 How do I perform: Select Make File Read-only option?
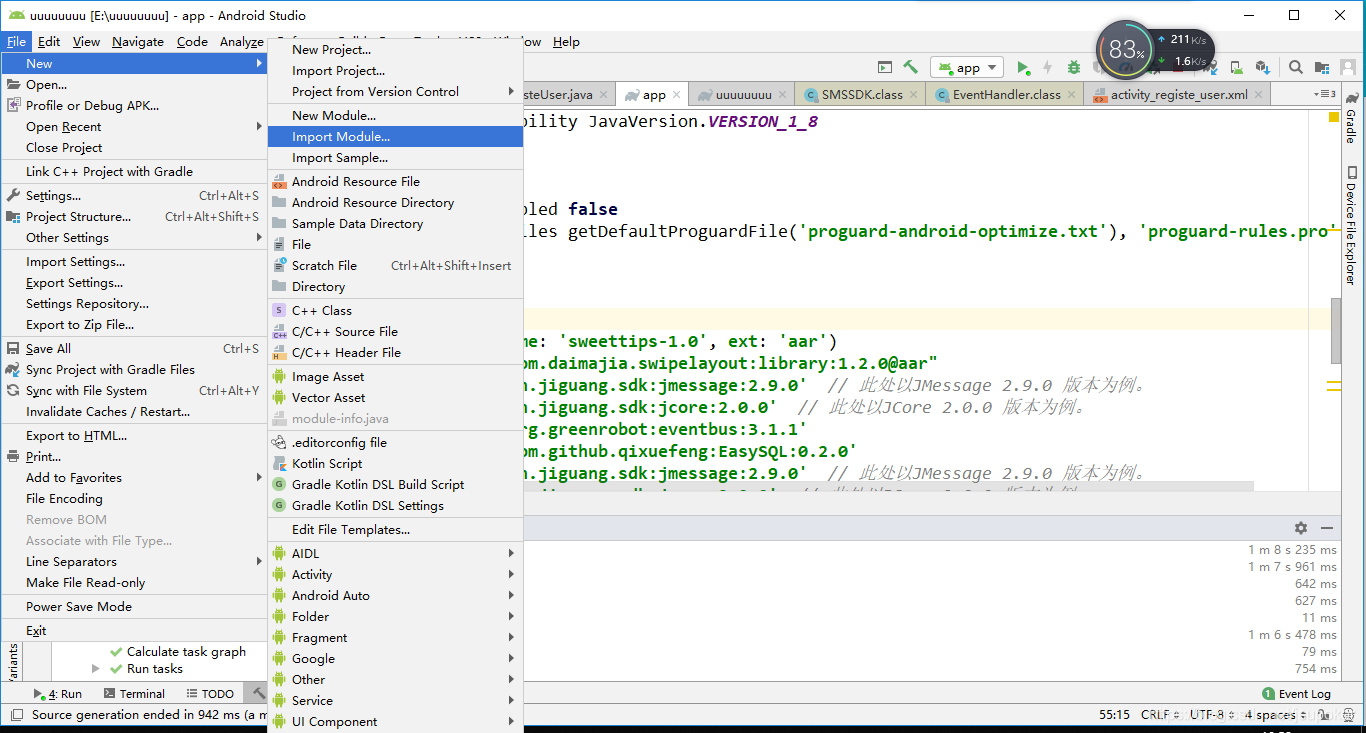[x=134, y=582]
